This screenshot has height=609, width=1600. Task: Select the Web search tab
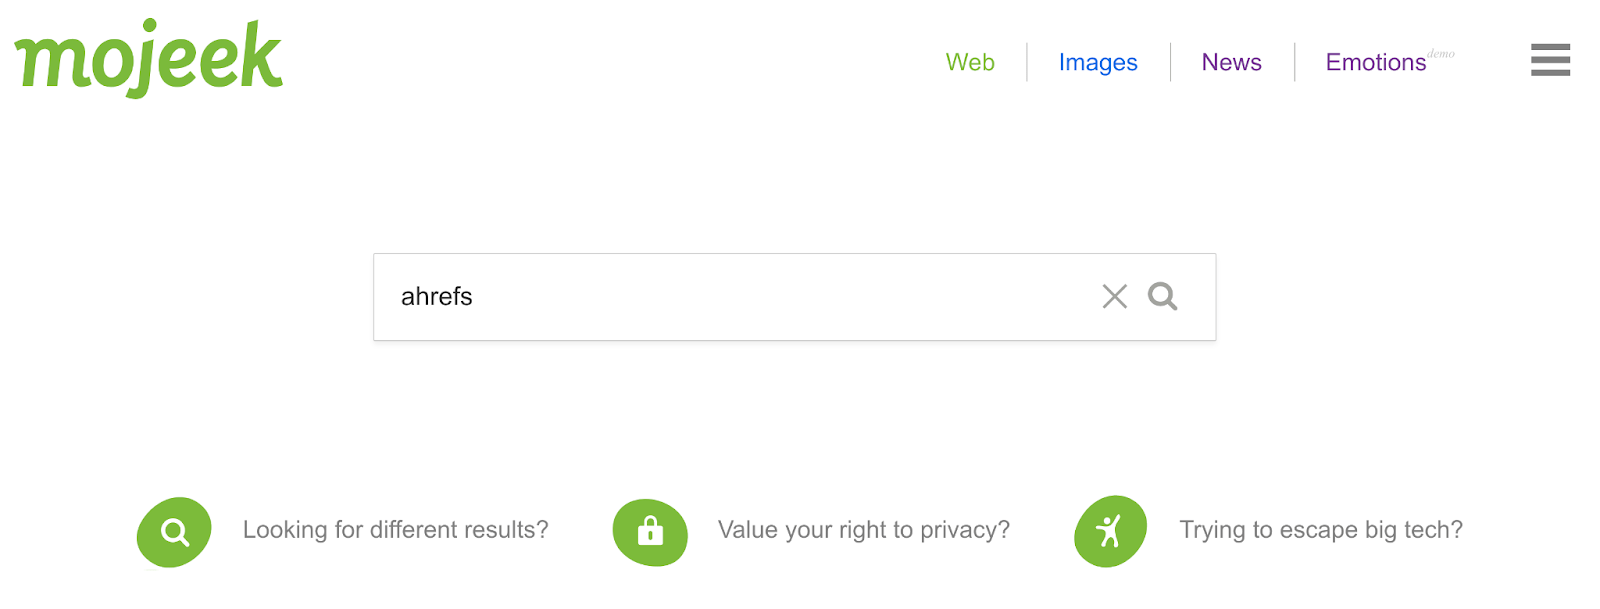970,62
